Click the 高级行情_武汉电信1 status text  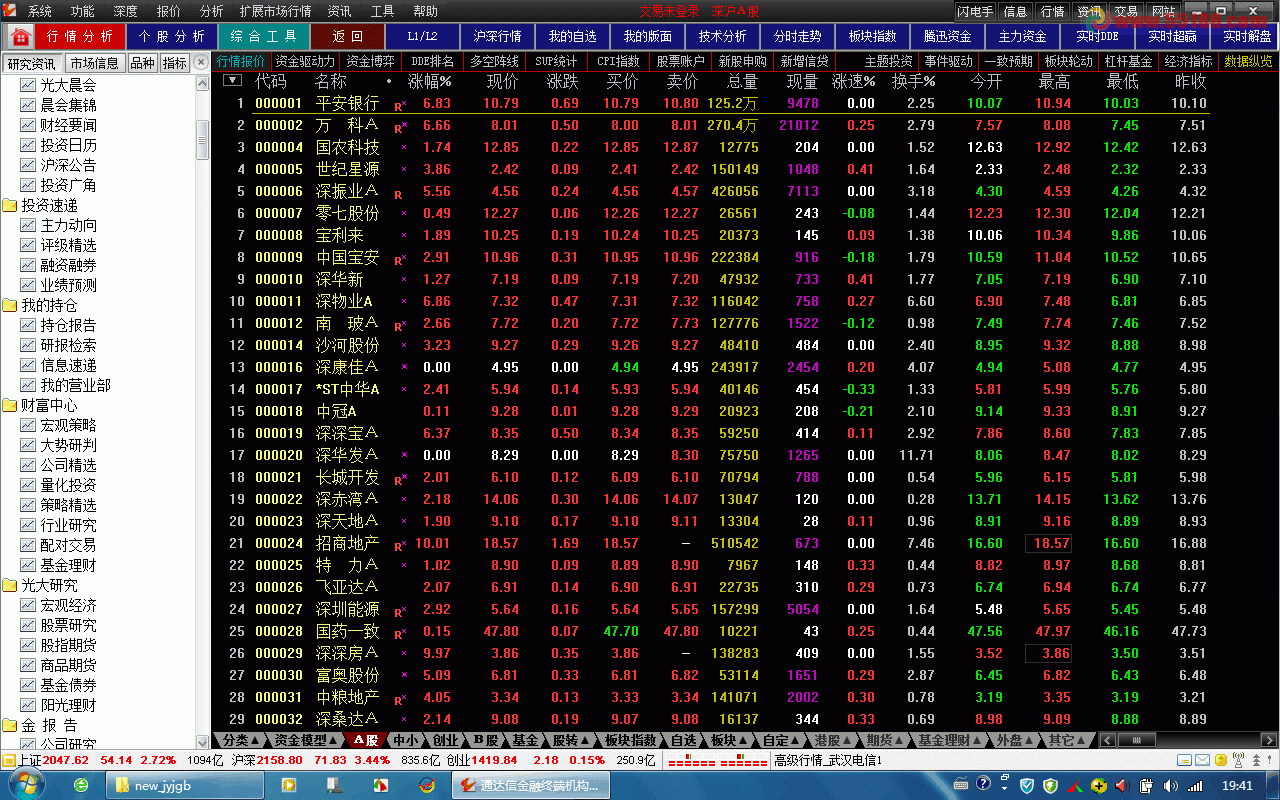[828, 761]
